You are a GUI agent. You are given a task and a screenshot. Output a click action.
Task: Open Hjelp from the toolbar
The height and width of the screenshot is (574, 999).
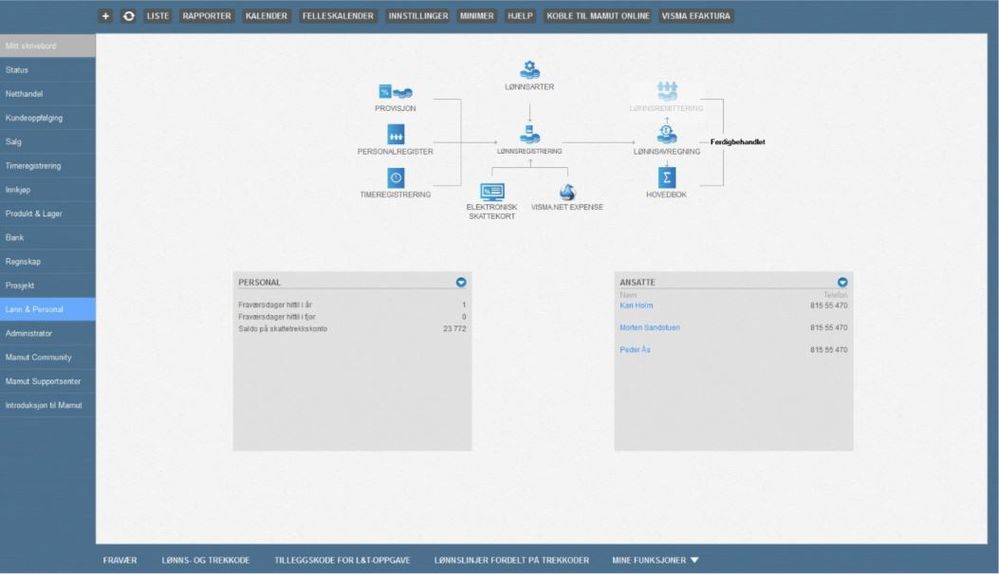520,16
